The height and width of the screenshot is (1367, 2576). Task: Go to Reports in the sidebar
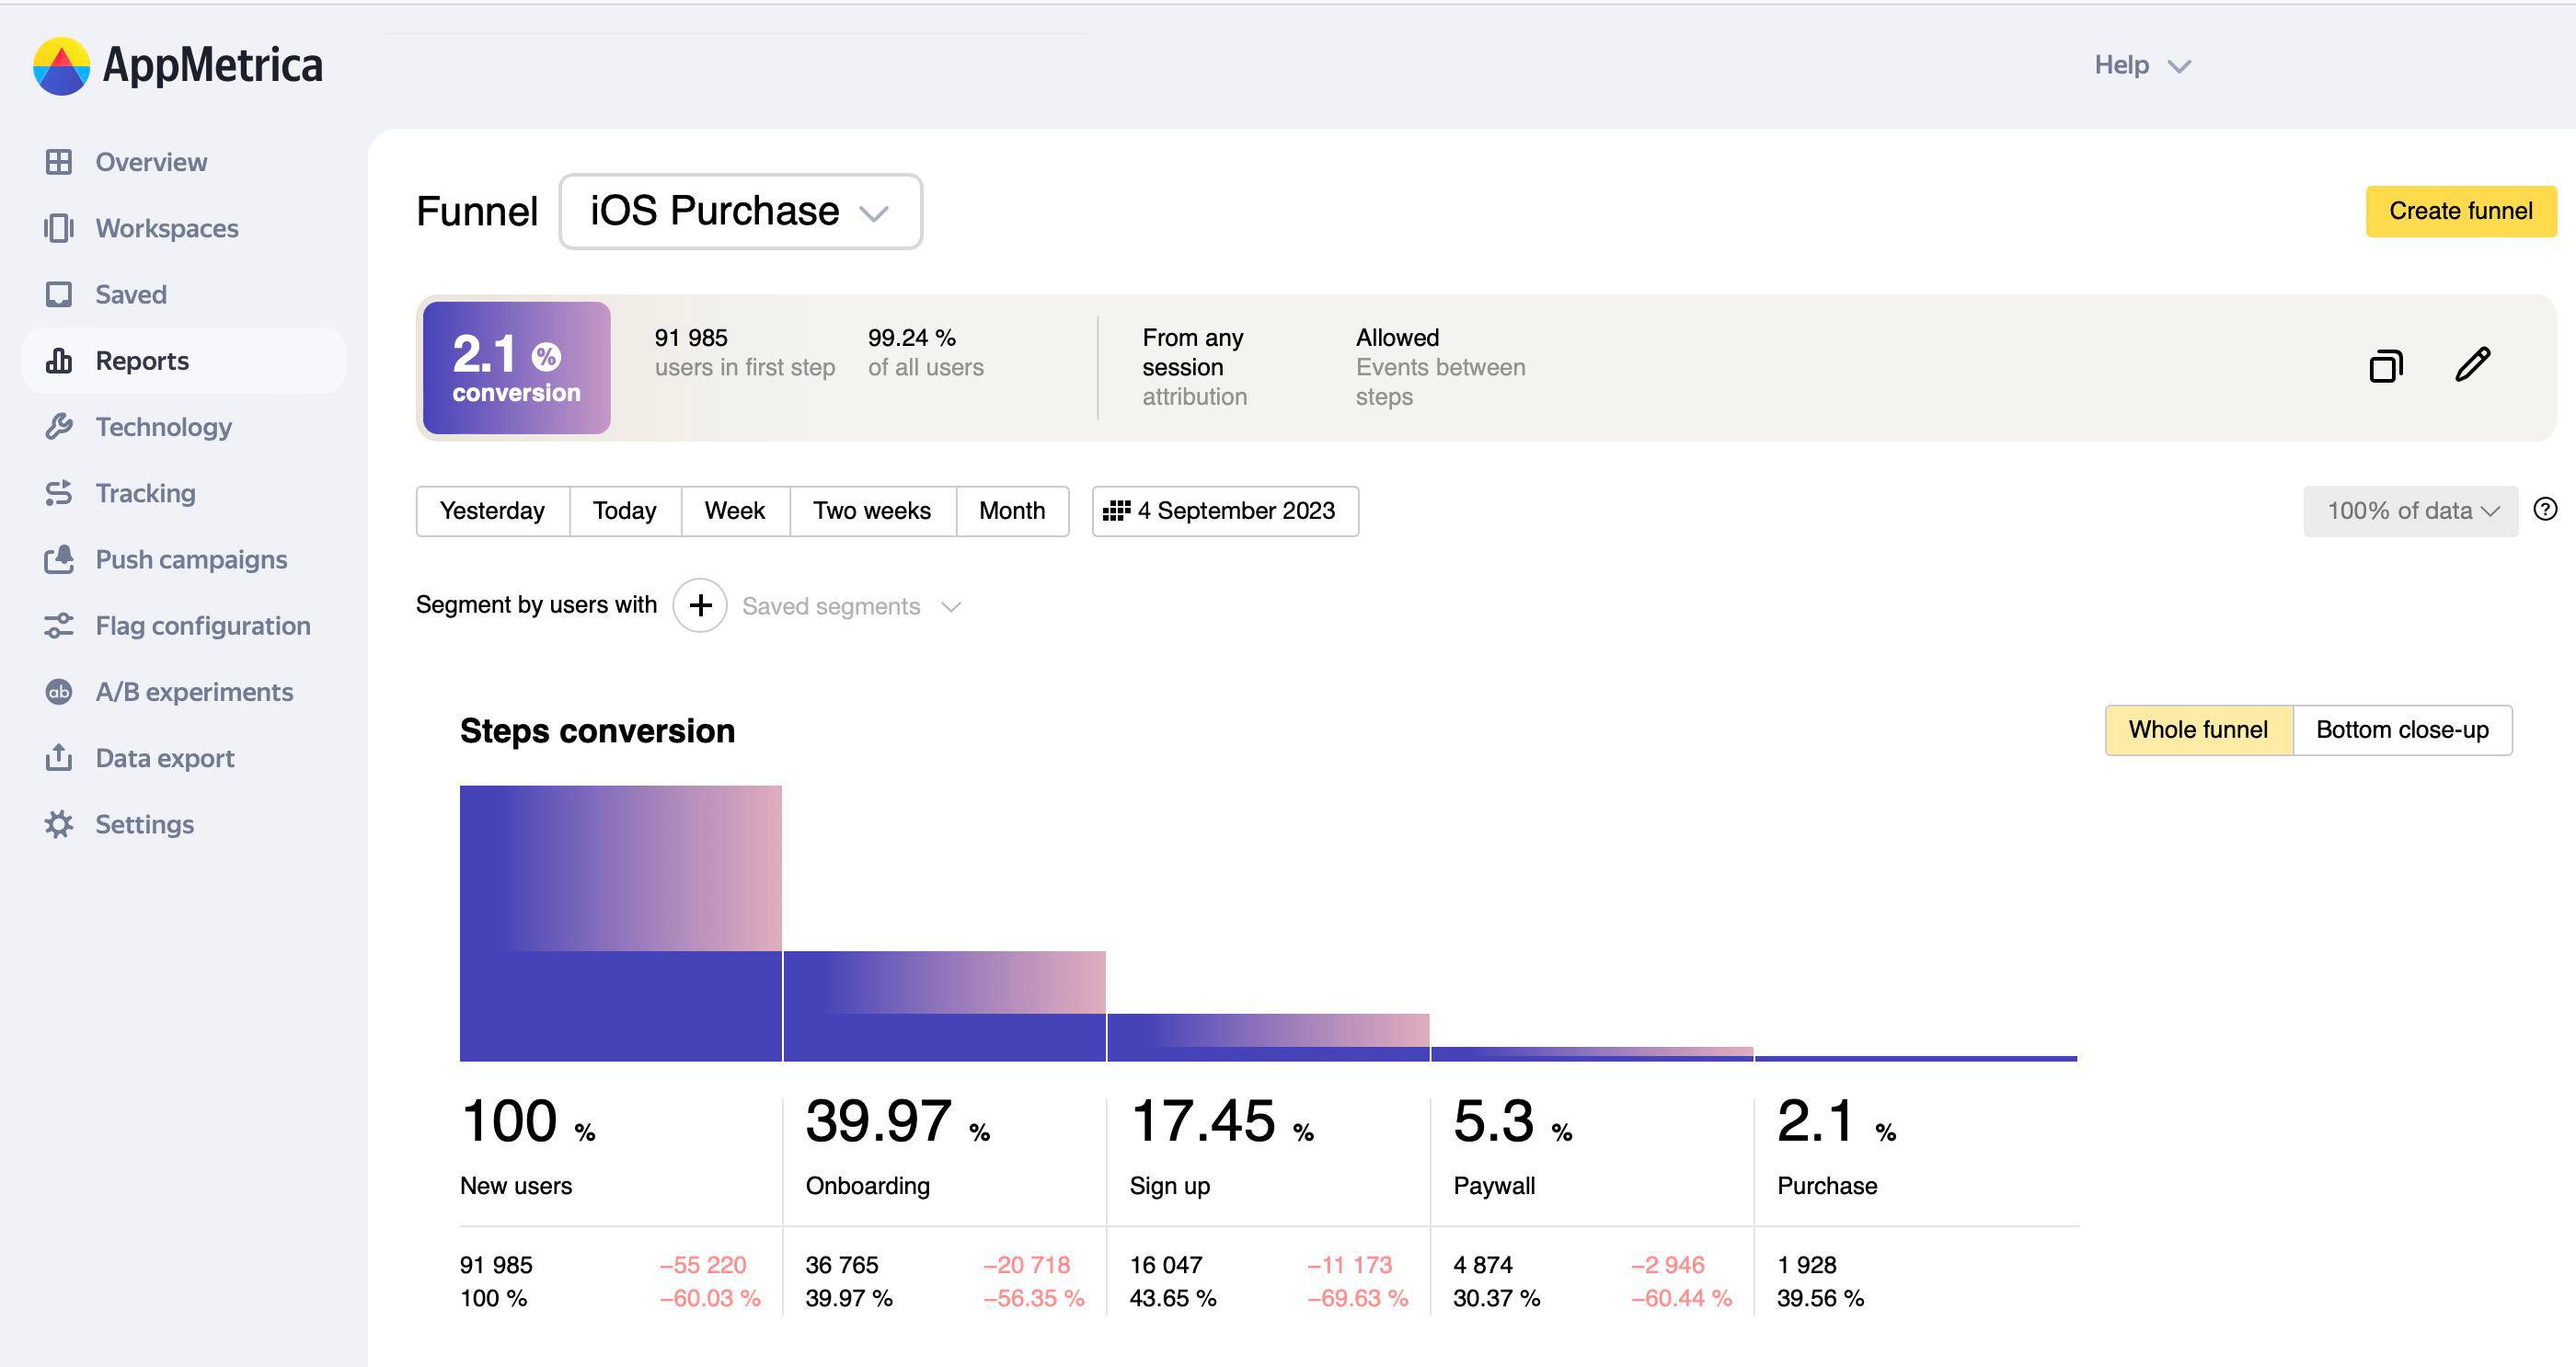coord(142,360)
